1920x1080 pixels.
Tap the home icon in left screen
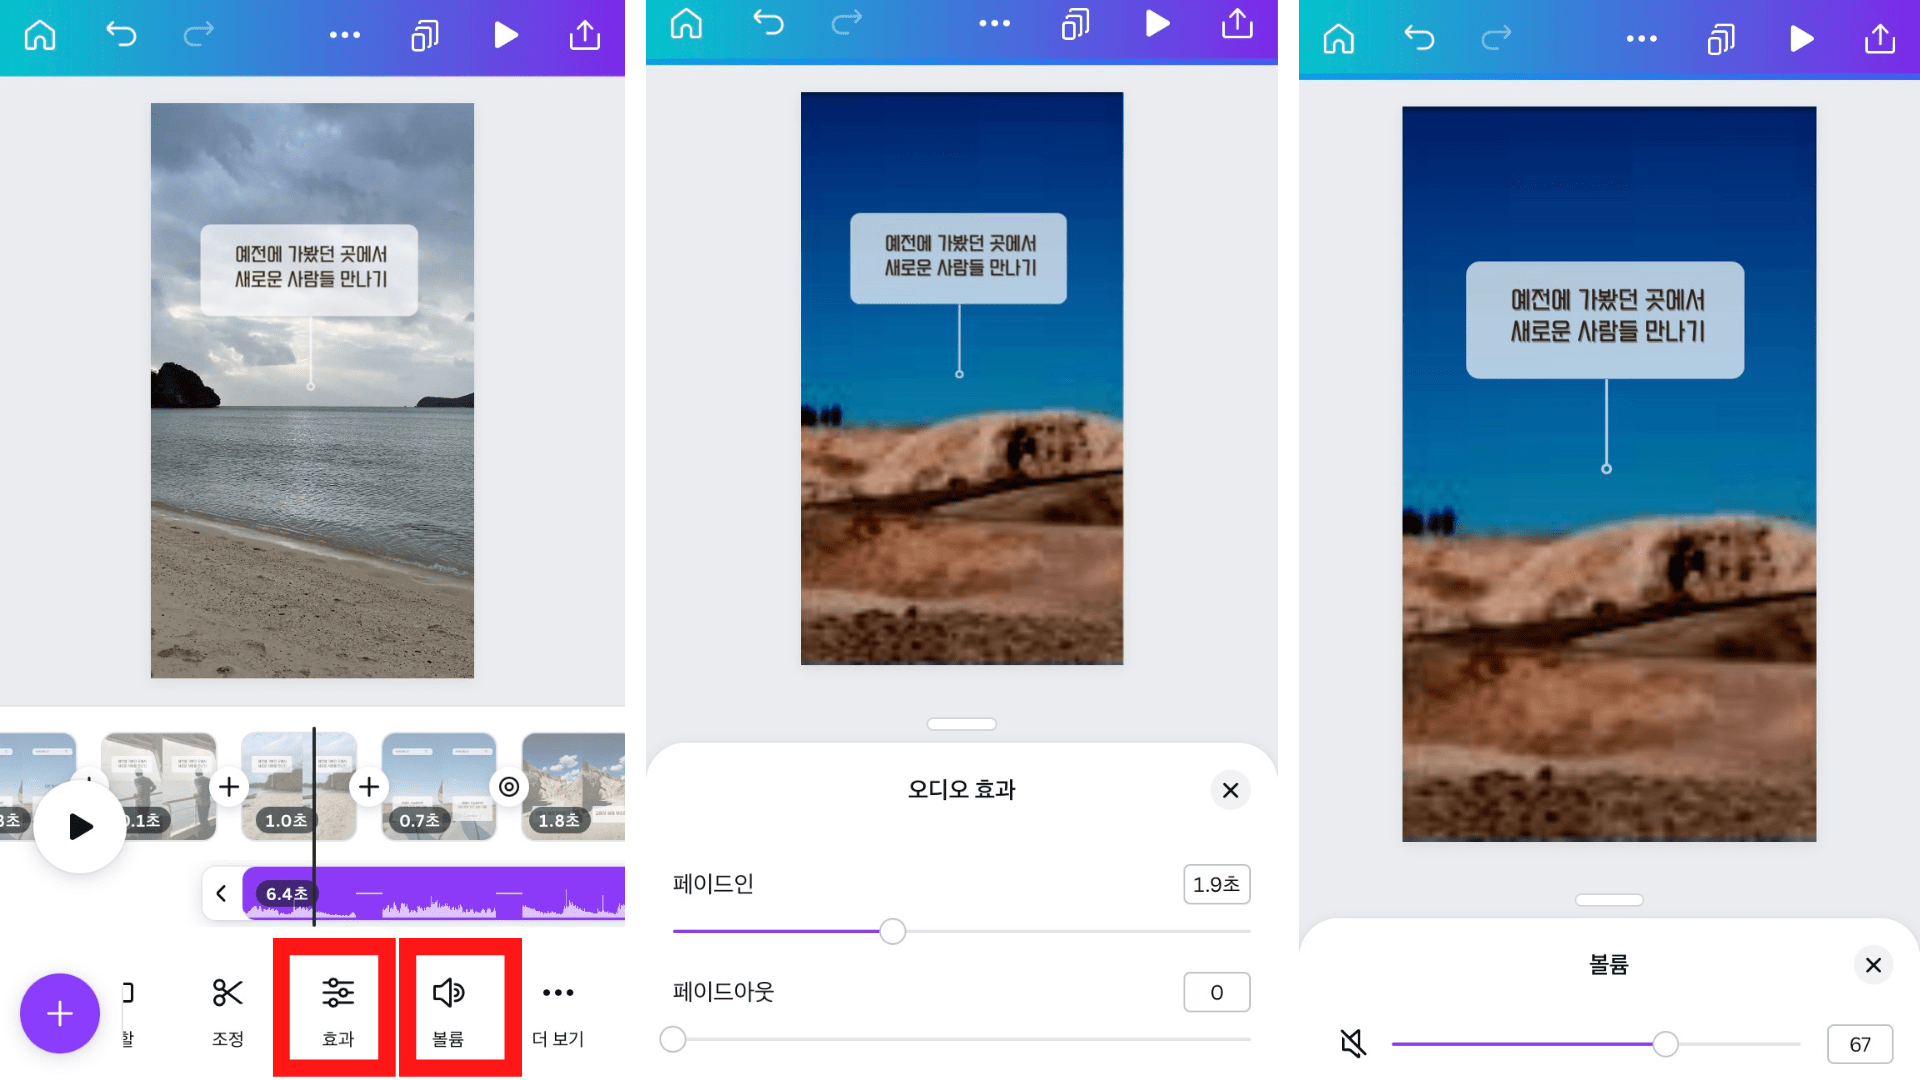pos(40,36)
